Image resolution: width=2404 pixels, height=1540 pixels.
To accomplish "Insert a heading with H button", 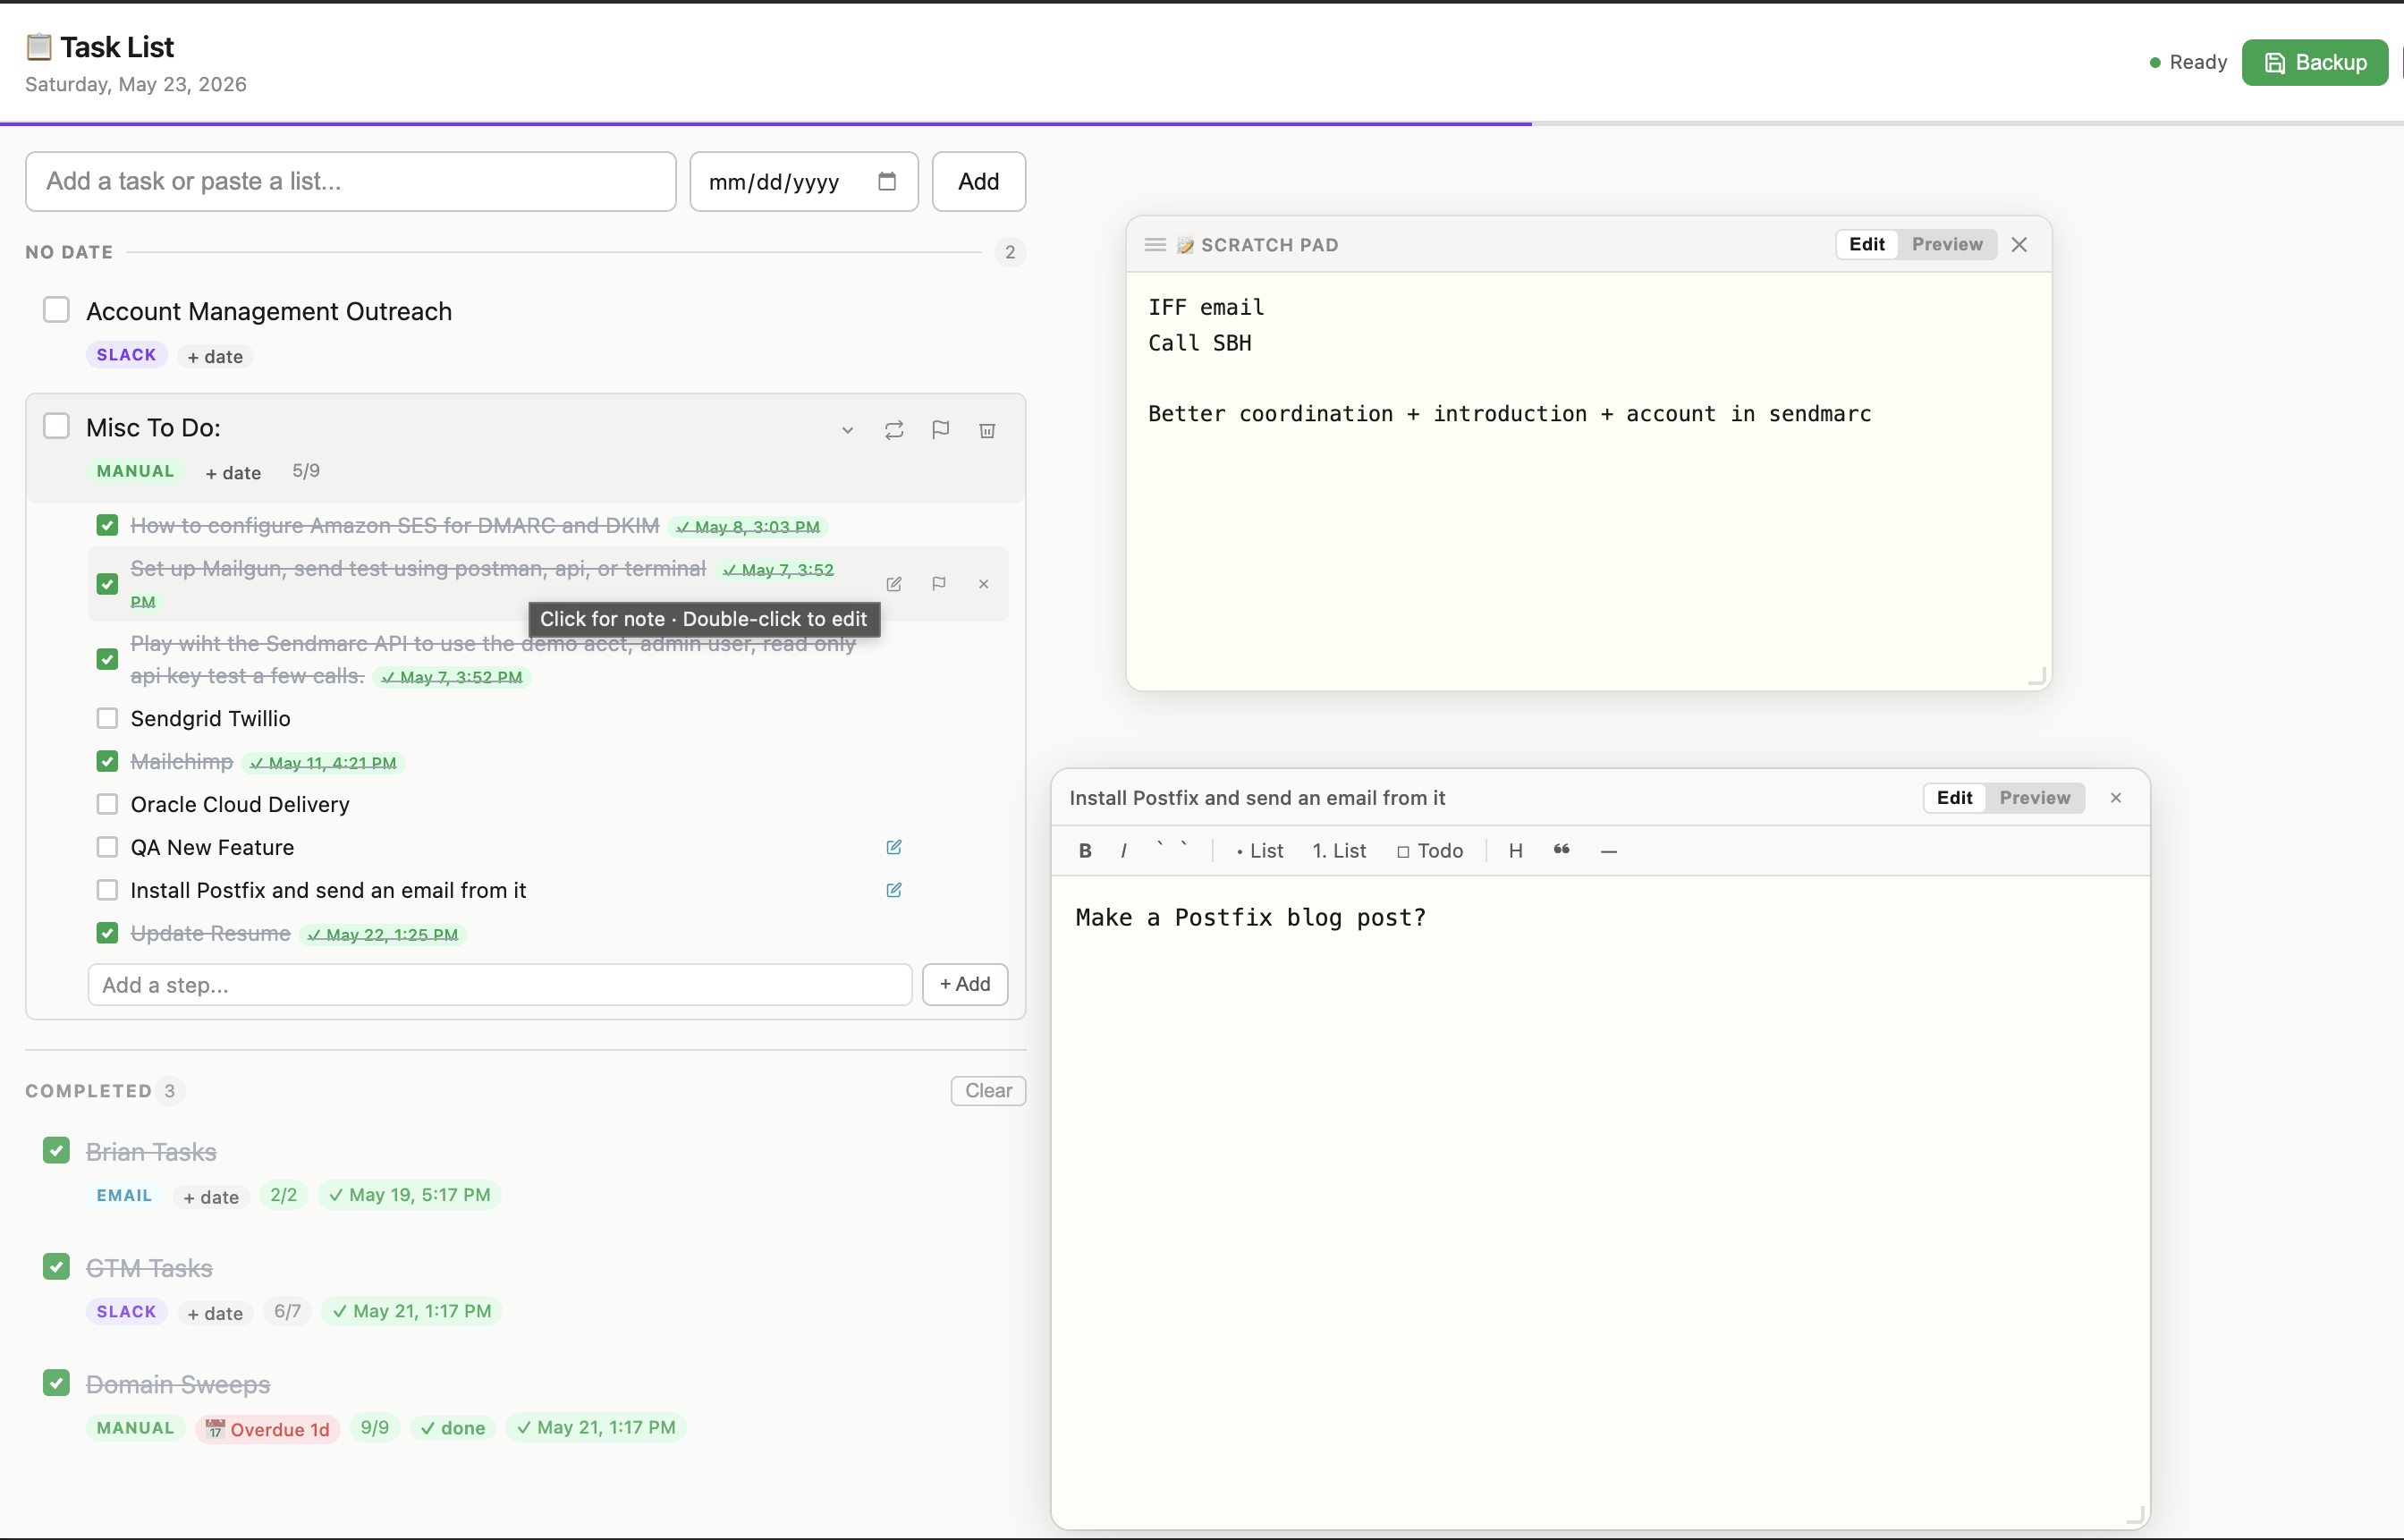I will pyautogui.click(x=1516, y=851).
